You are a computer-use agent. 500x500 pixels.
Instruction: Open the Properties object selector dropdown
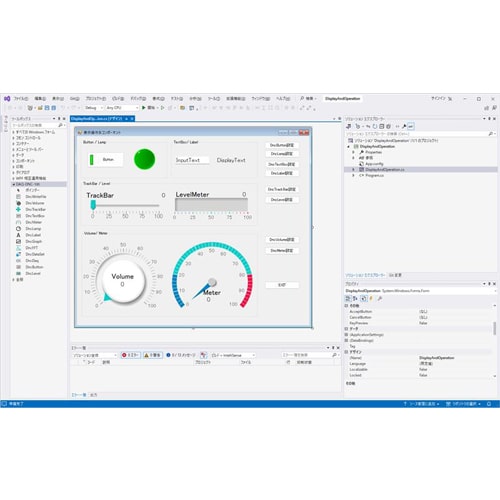click(x=495, y=291)
